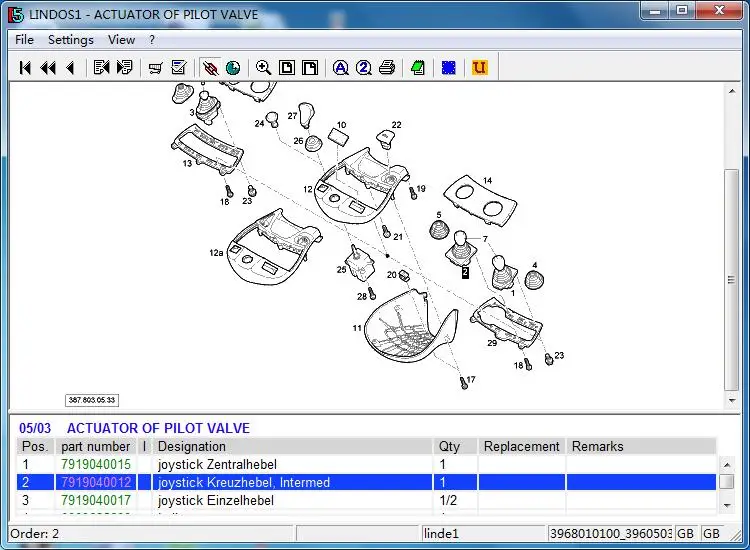Click callout 11 on the diagram
Image resolution: width=750 pixels, height=550 pixels.
[x=357, y=328]
